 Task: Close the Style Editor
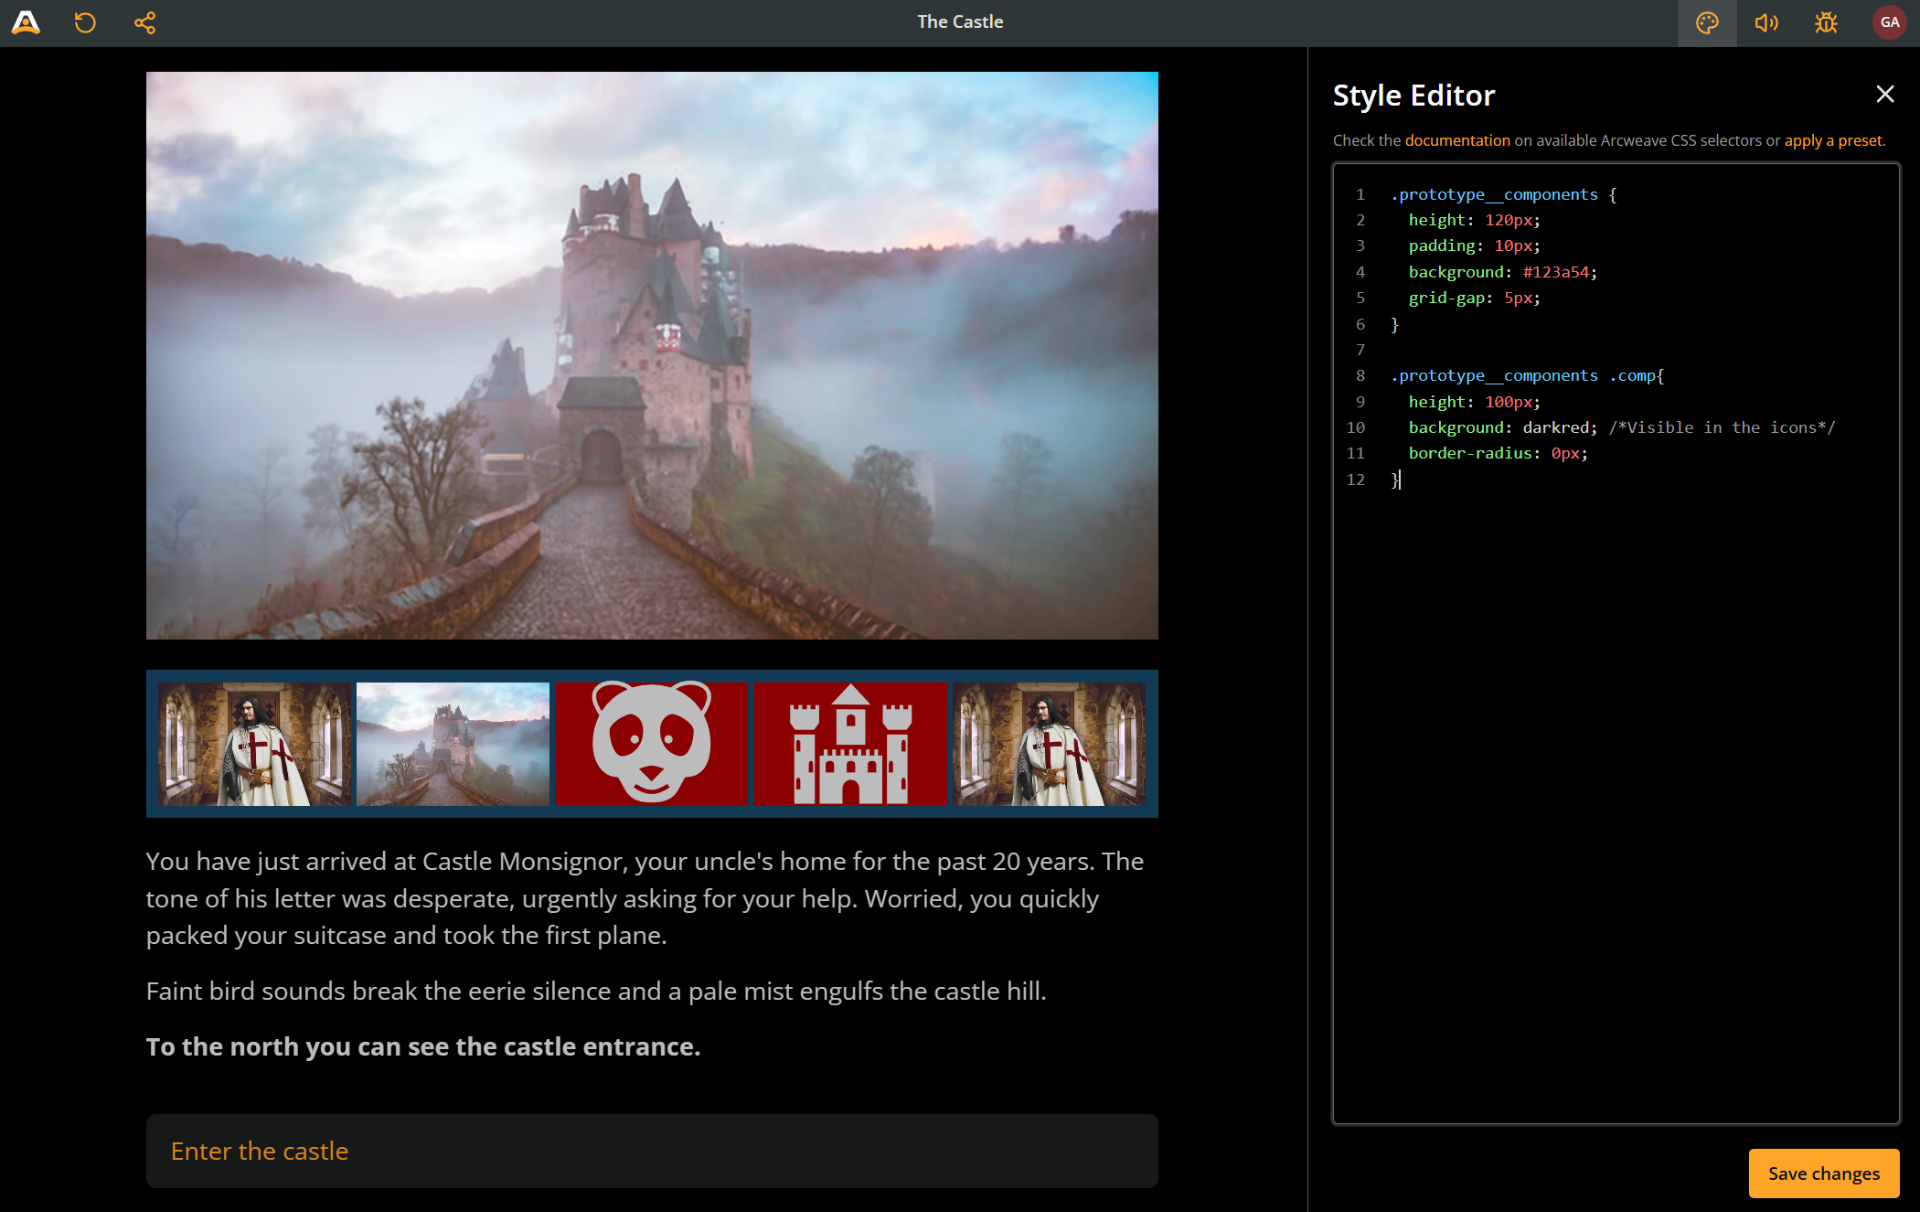(x=1884, y=94)
